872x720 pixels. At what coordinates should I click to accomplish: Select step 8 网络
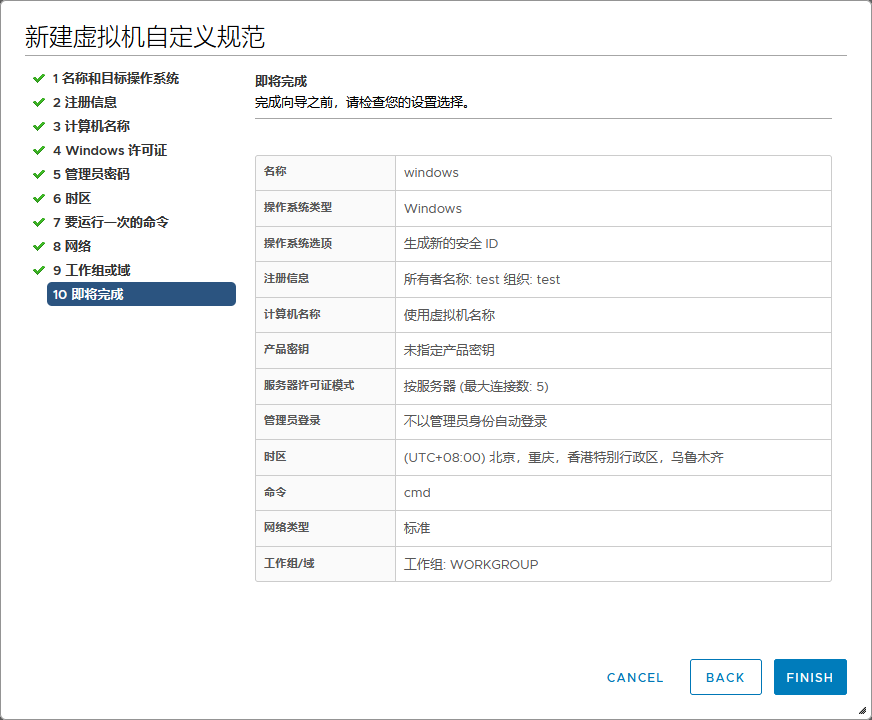(x=72, y=246)
